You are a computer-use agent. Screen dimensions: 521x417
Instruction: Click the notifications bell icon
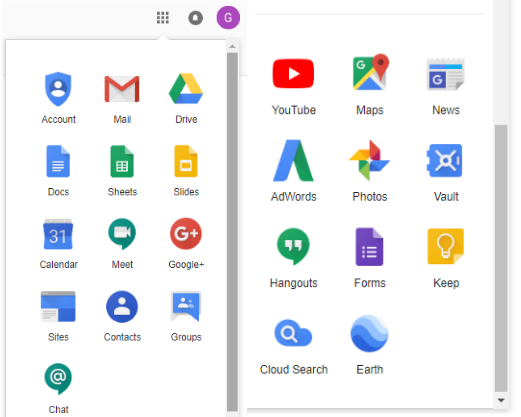[x=196, y=18]
